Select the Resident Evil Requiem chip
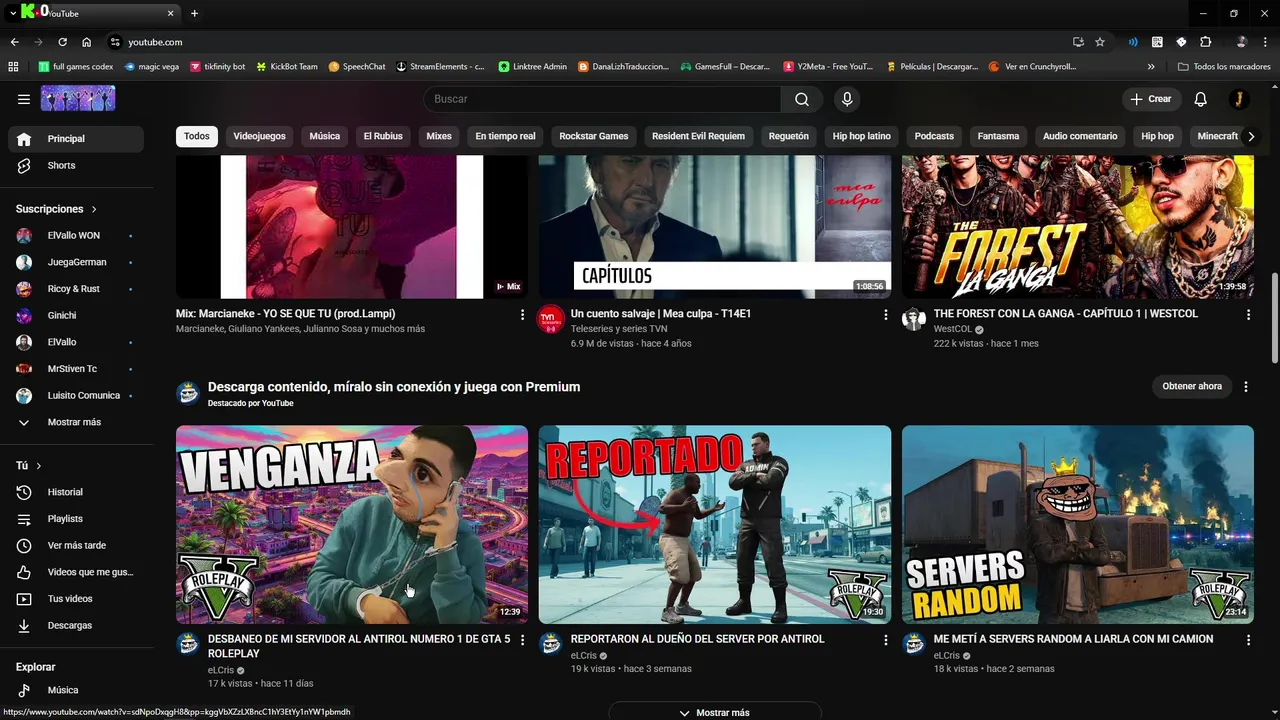Screen dimensions: 1280x720 (698, 136)
